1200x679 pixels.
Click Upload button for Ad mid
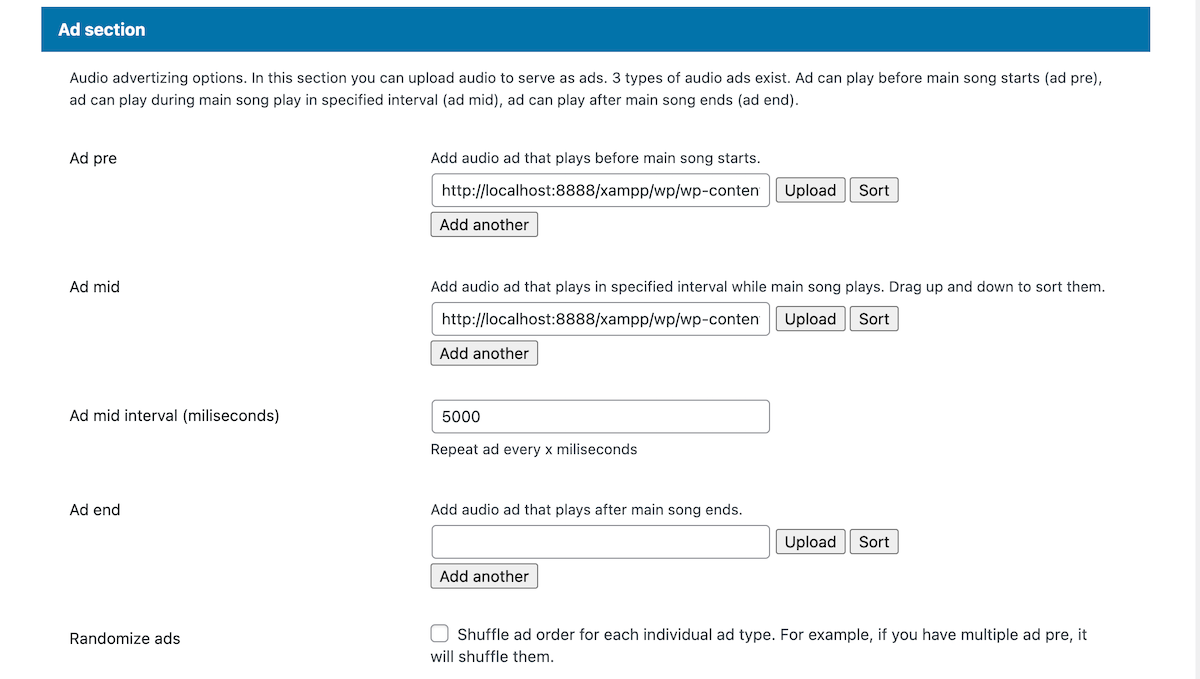[x=810, y=319]
